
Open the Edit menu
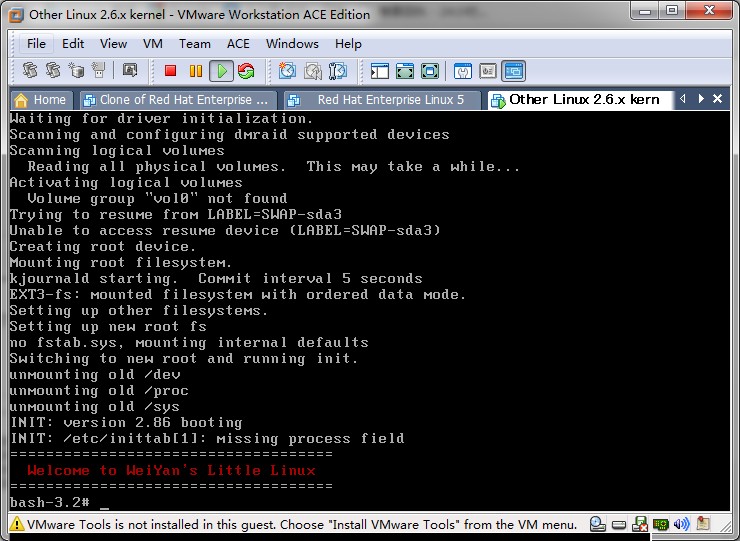(x=73, y=44)
